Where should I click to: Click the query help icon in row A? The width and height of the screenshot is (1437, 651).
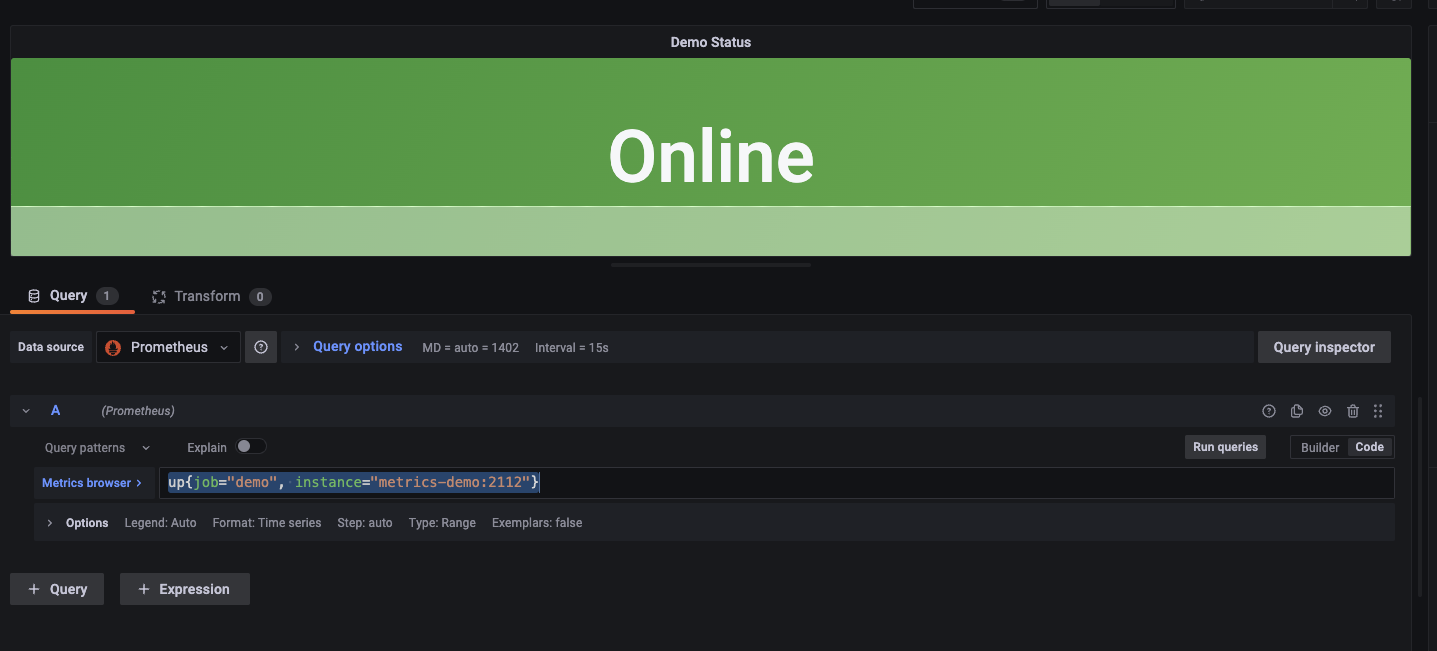[x=1269, y=411]
